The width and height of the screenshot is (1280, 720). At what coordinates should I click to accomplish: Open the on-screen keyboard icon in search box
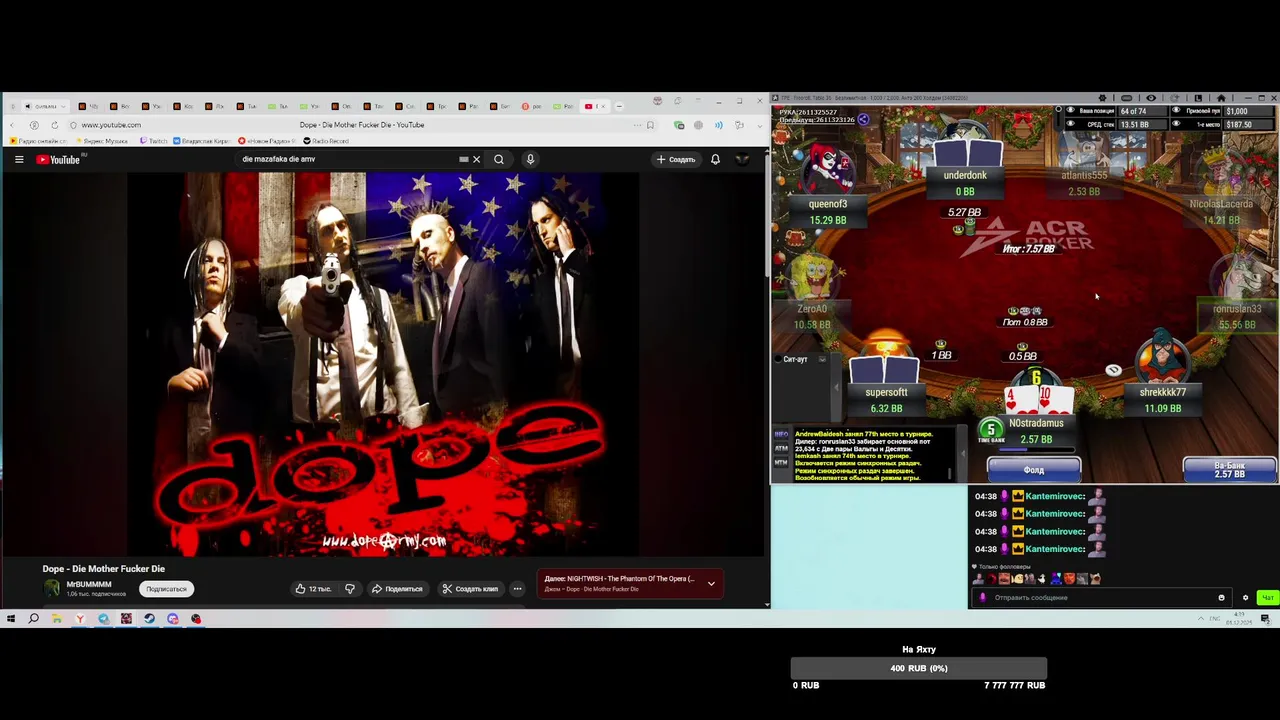[x=463, y=159]
